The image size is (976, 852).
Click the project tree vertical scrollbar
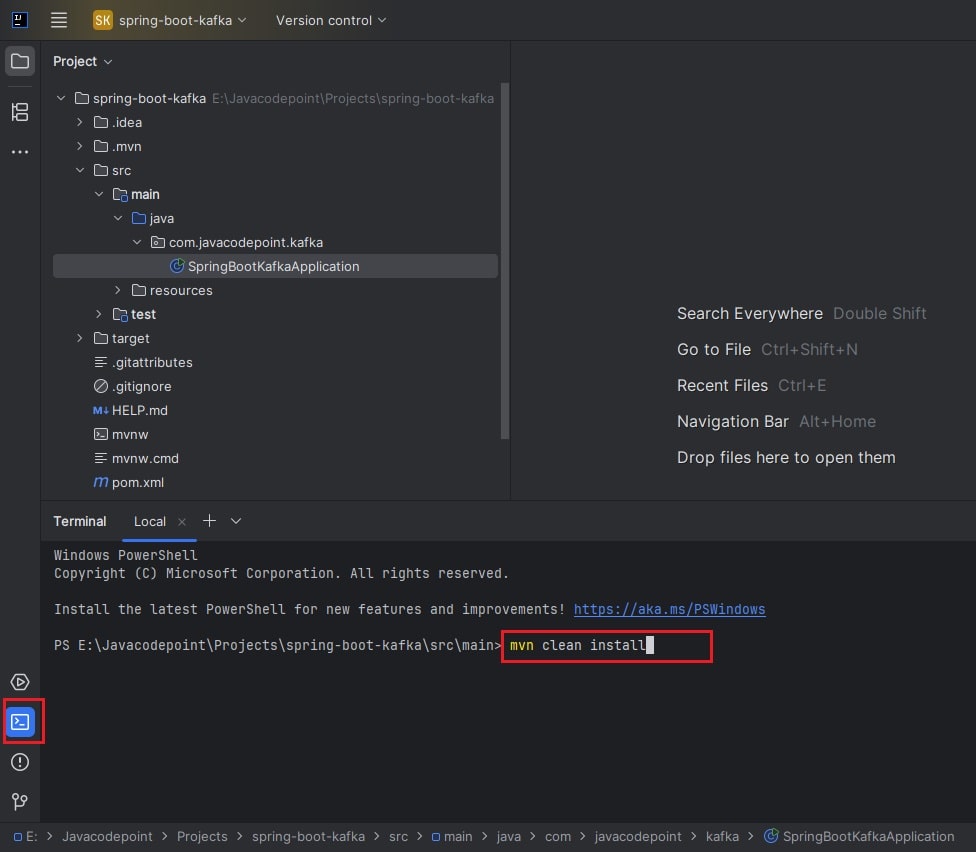[x=505, y=260]
